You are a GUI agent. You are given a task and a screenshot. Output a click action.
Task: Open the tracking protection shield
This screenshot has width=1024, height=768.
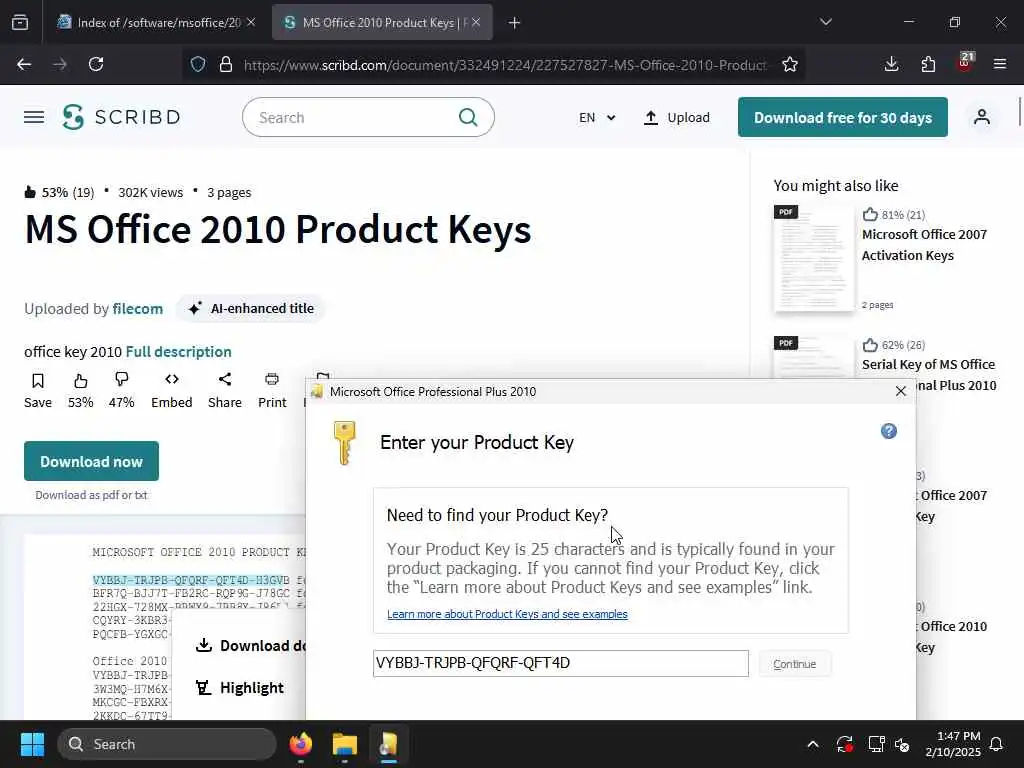[198, 64]
